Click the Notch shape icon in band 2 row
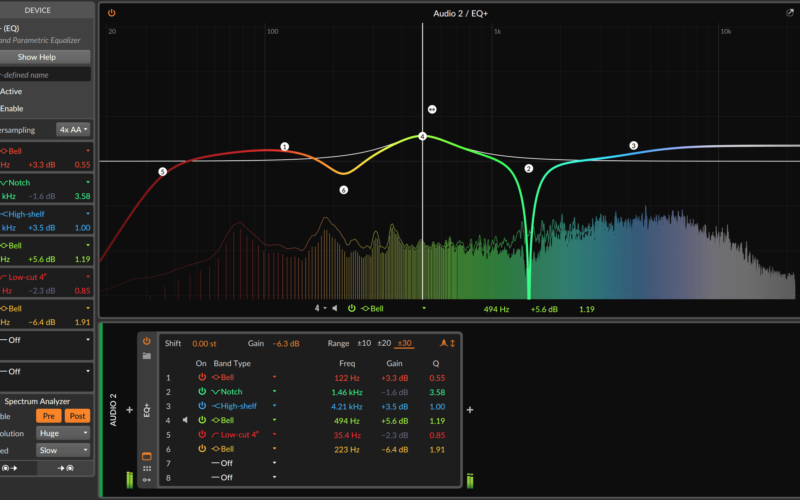 pos(215,392)
